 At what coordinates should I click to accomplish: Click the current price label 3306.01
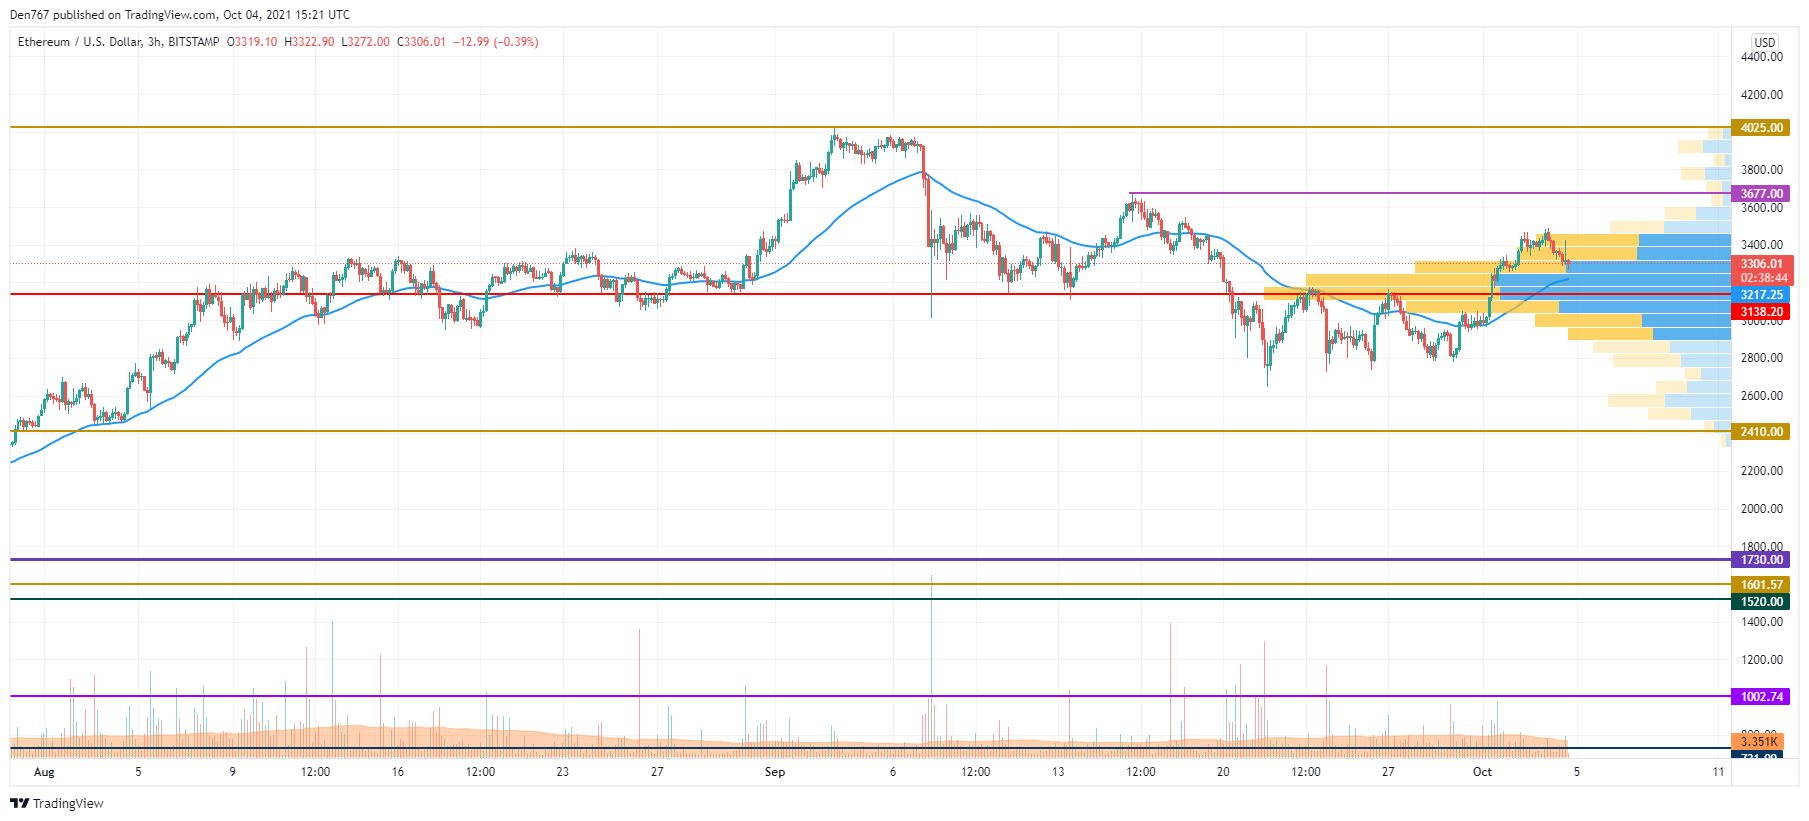click(x=1761, y=264)
